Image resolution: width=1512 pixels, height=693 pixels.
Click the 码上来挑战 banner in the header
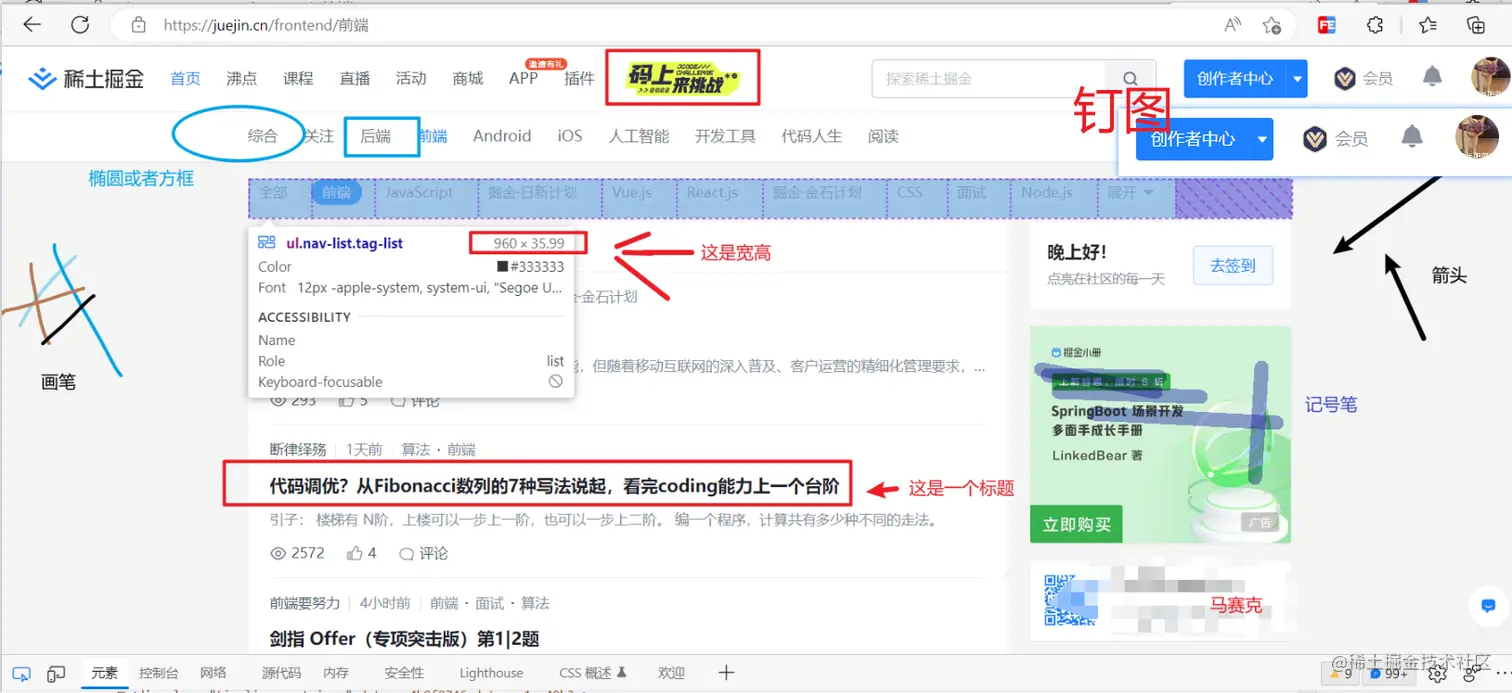tap(682, 78)
